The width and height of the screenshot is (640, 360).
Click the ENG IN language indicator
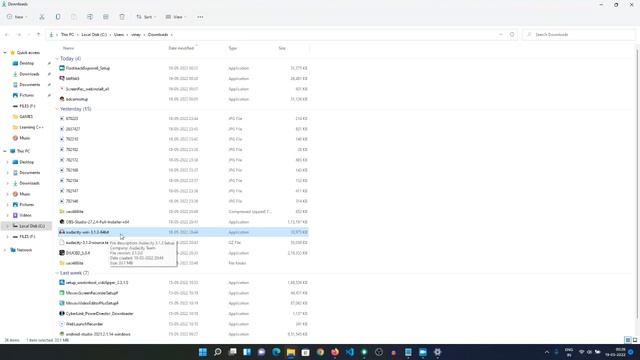(569, 352)
